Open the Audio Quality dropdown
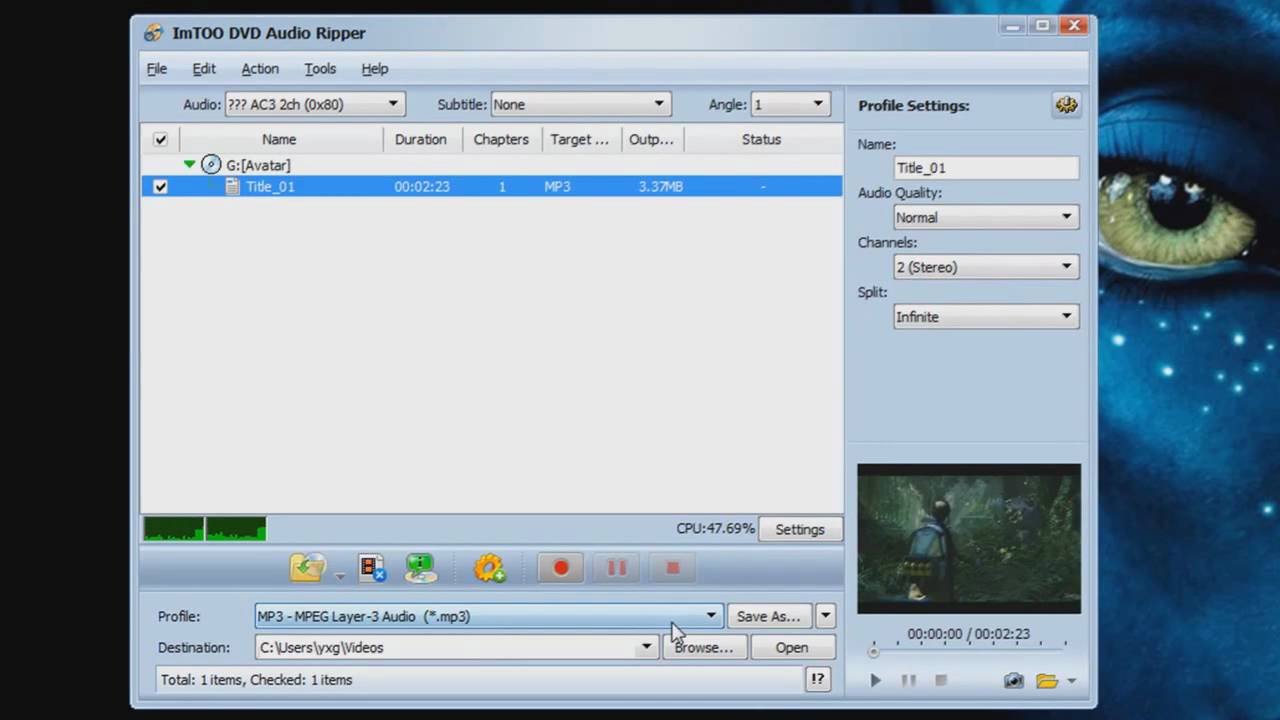This screenshot has height=720, width=1280. pyautogui.click(x=986, y=217)
